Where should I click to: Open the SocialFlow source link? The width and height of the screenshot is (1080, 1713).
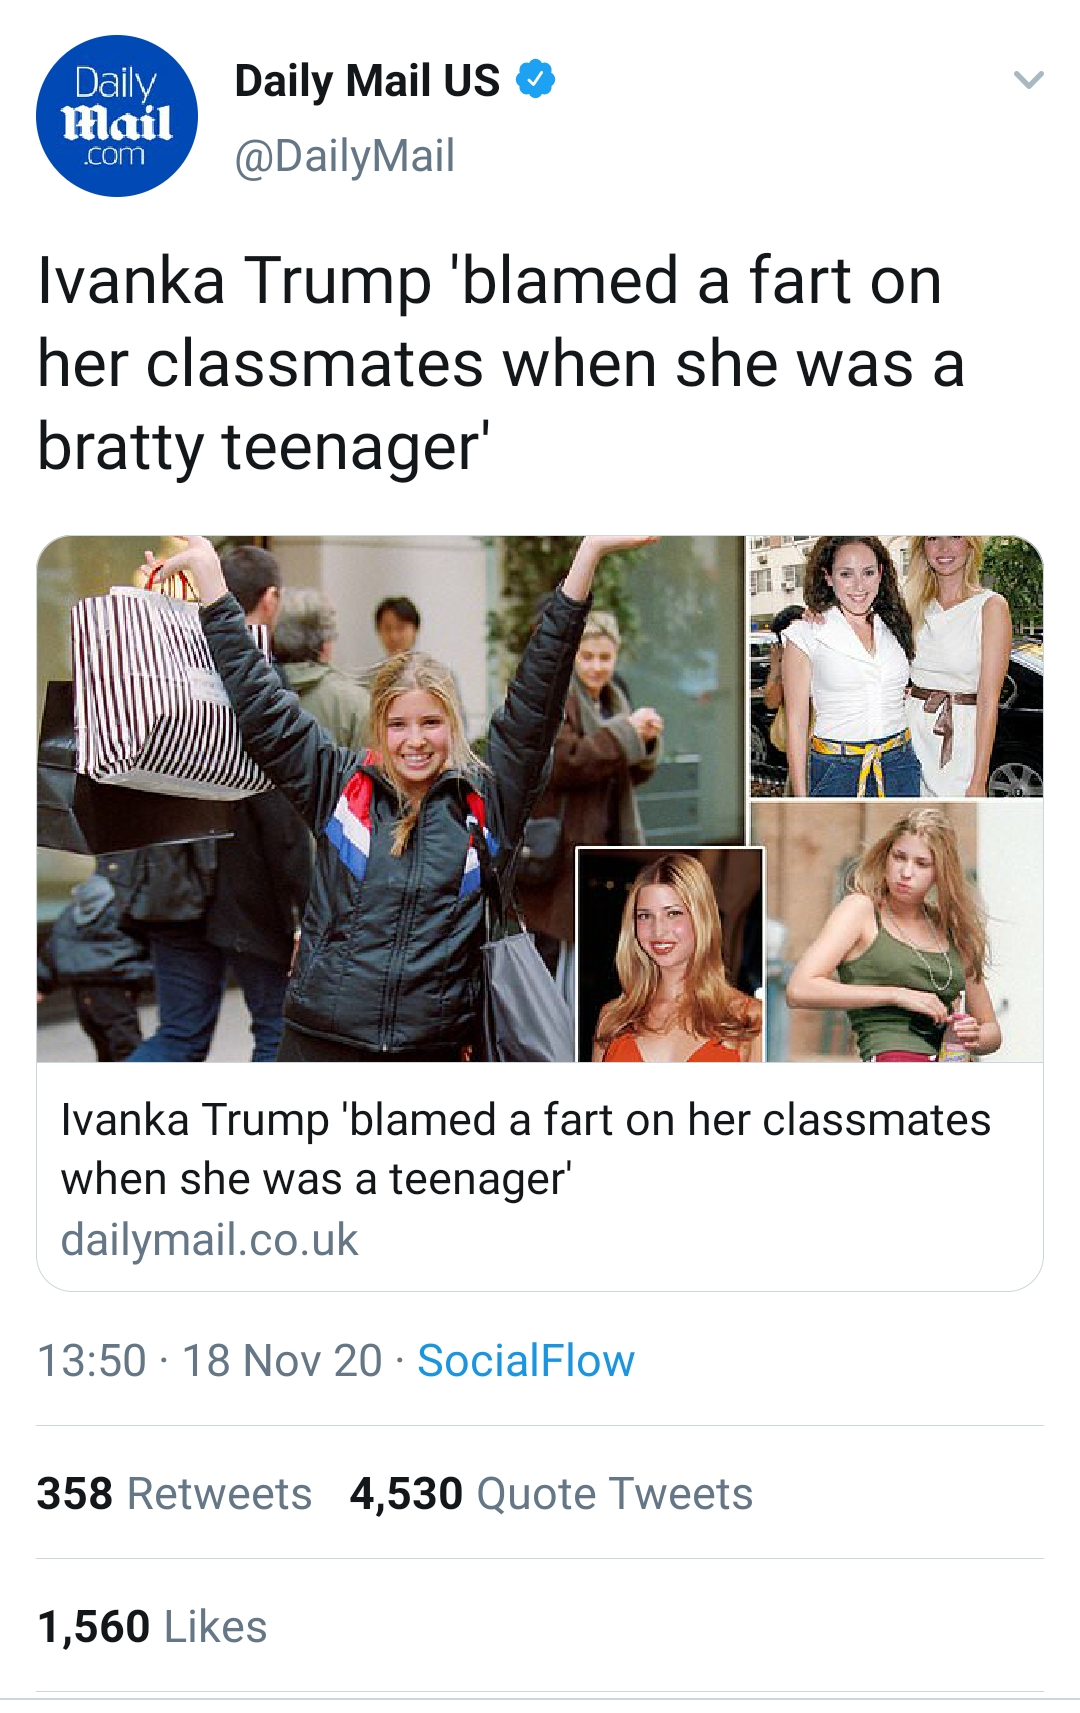pos(526,1361)
